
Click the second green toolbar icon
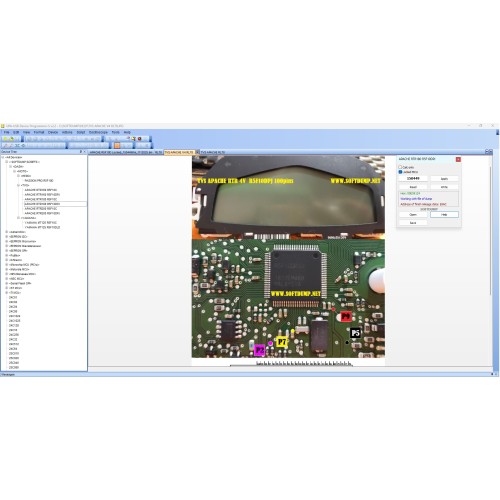point(12,139)
